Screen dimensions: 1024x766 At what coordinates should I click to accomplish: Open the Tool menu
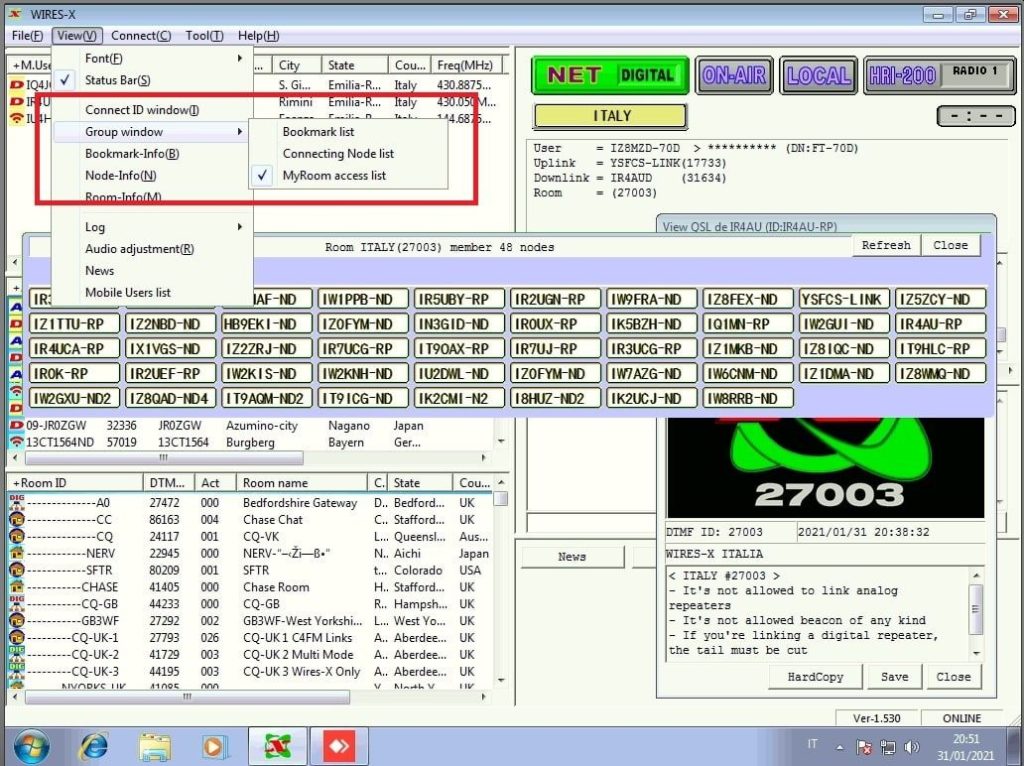point(204,36)
